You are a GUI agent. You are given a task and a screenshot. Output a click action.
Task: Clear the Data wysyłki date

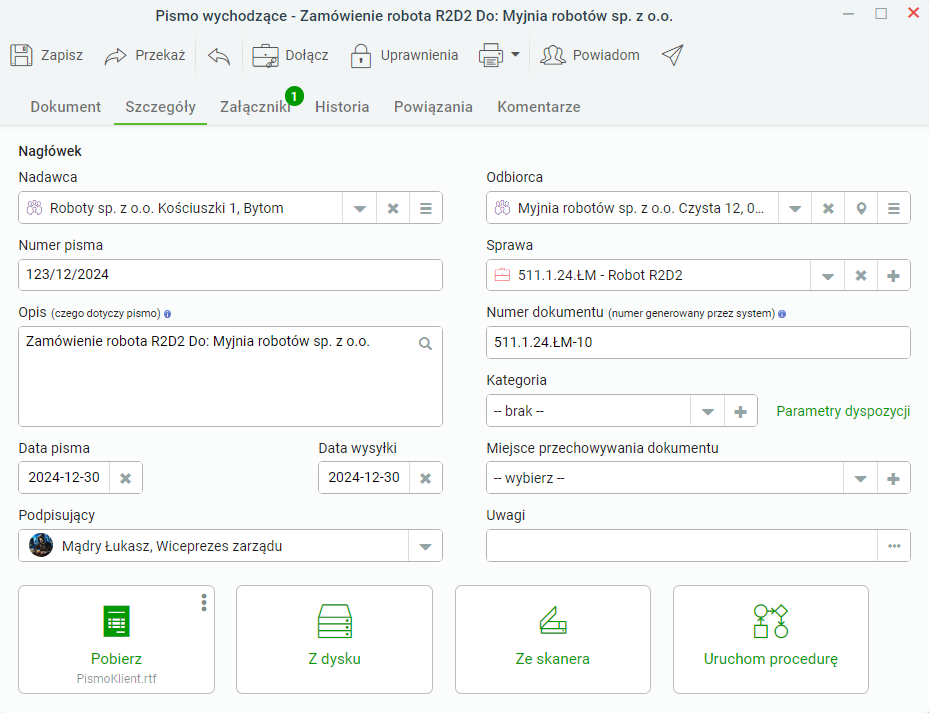point(425,478)
